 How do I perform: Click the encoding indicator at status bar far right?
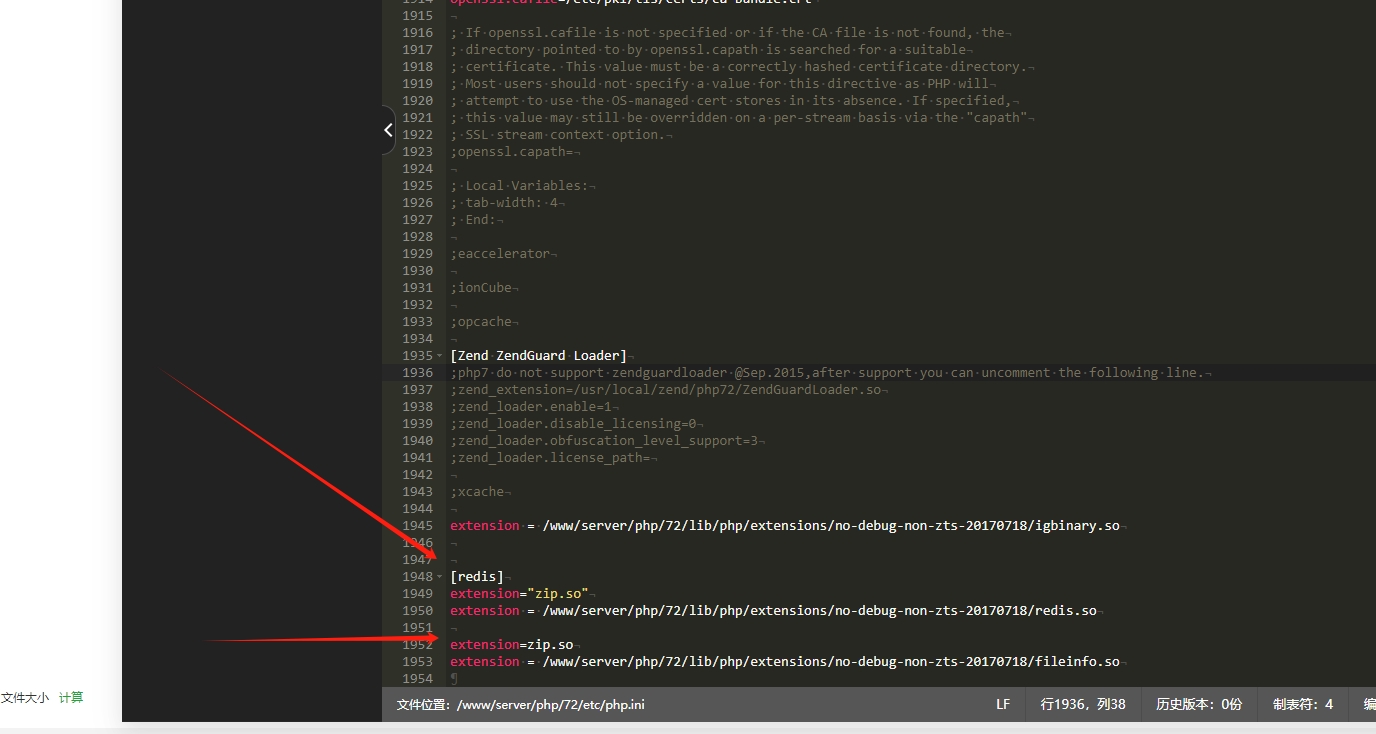[1368, 704]
